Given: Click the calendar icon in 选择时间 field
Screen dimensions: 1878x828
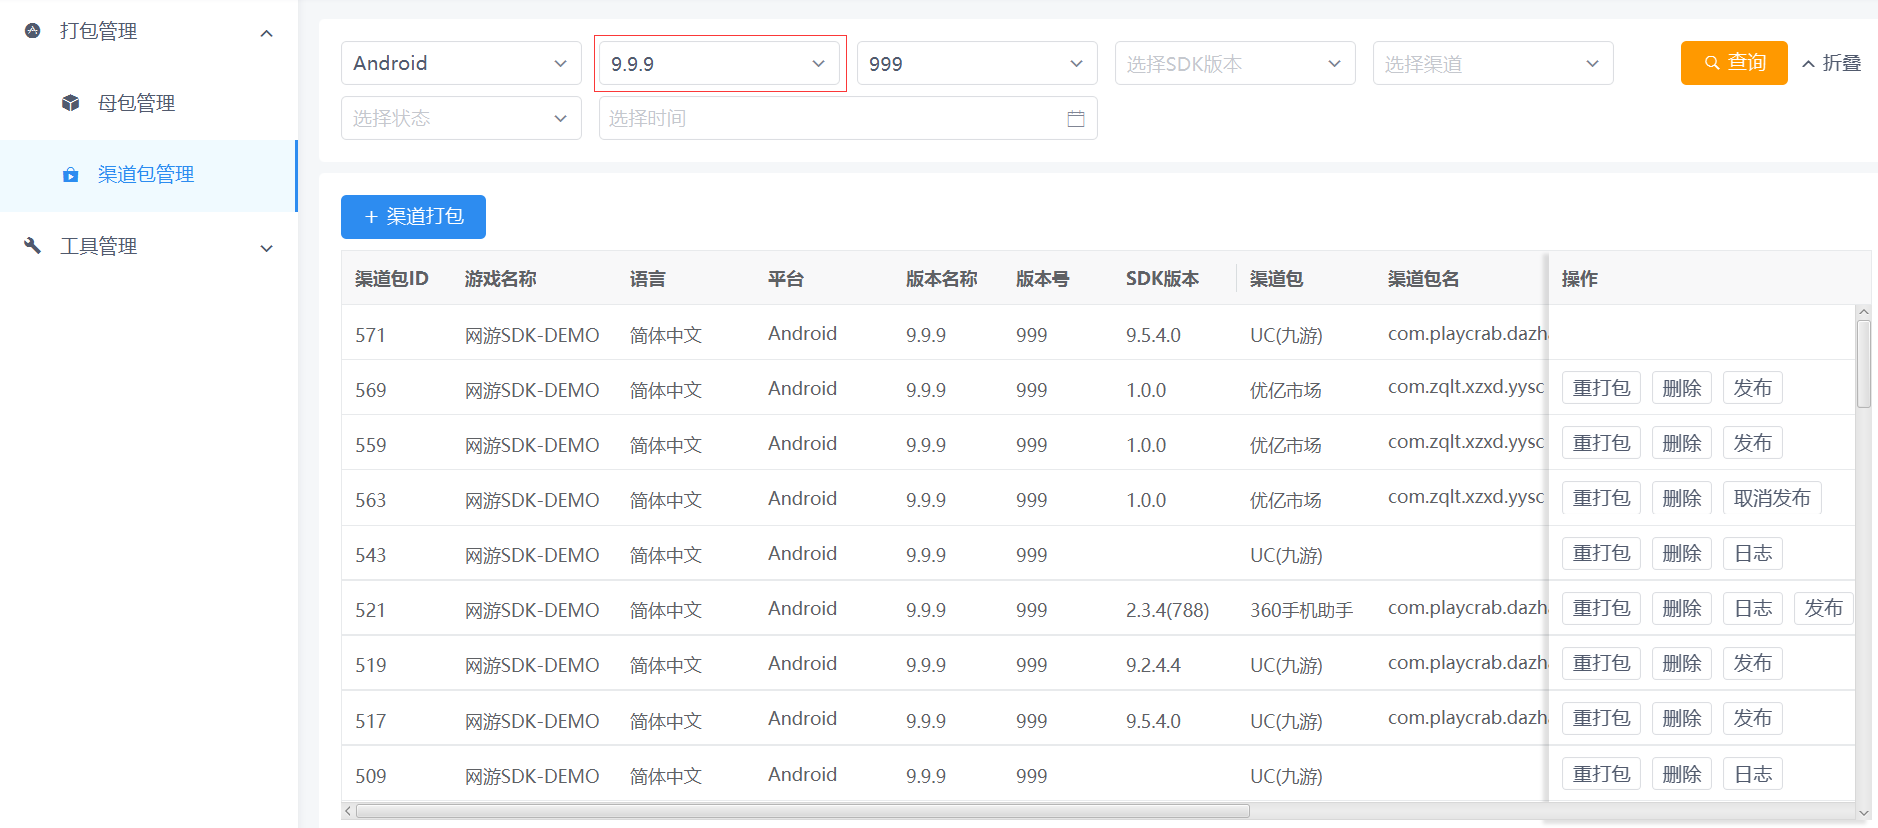Looking at the screenshot, I should tap(1076, 119).
